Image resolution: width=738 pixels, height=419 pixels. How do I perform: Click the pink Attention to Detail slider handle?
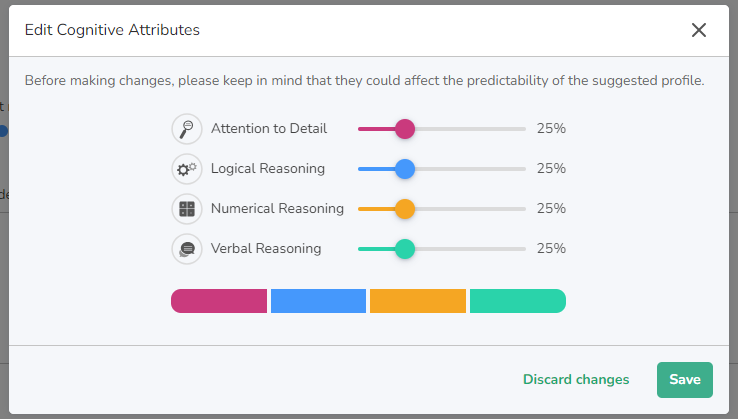pos(404,129)
